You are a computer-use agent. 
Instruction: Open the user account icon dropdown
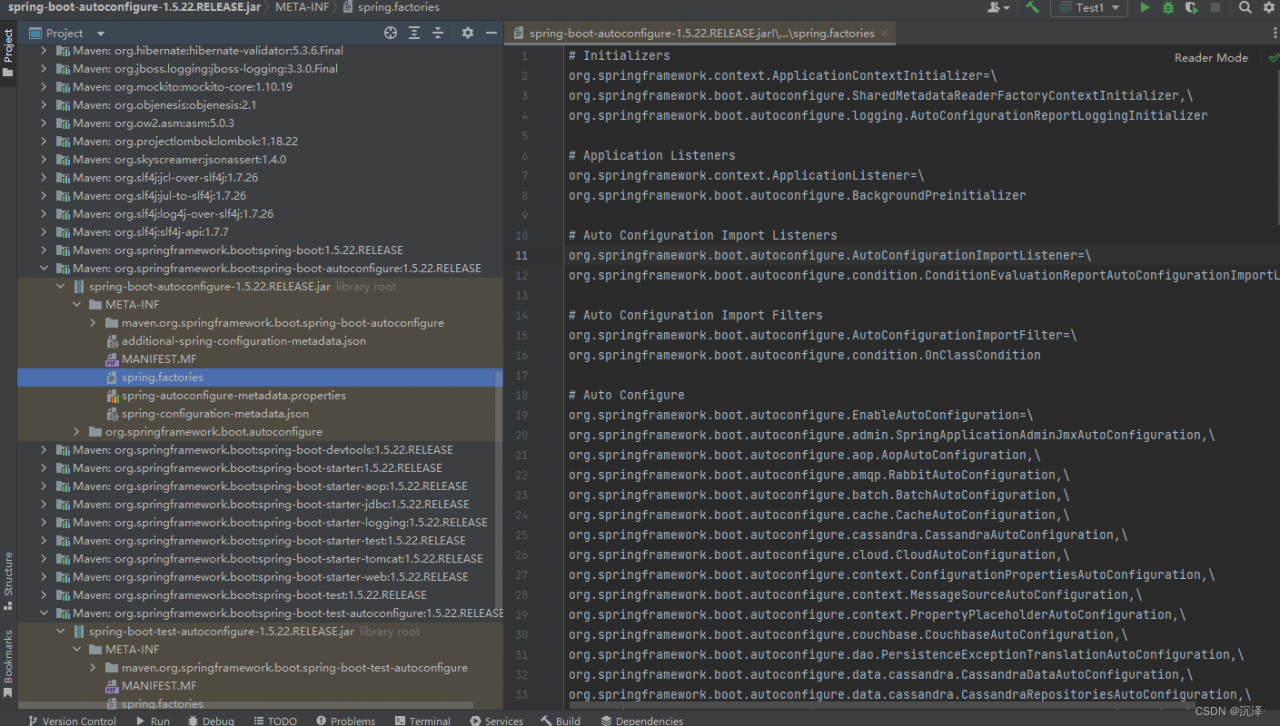pos(998,7)
